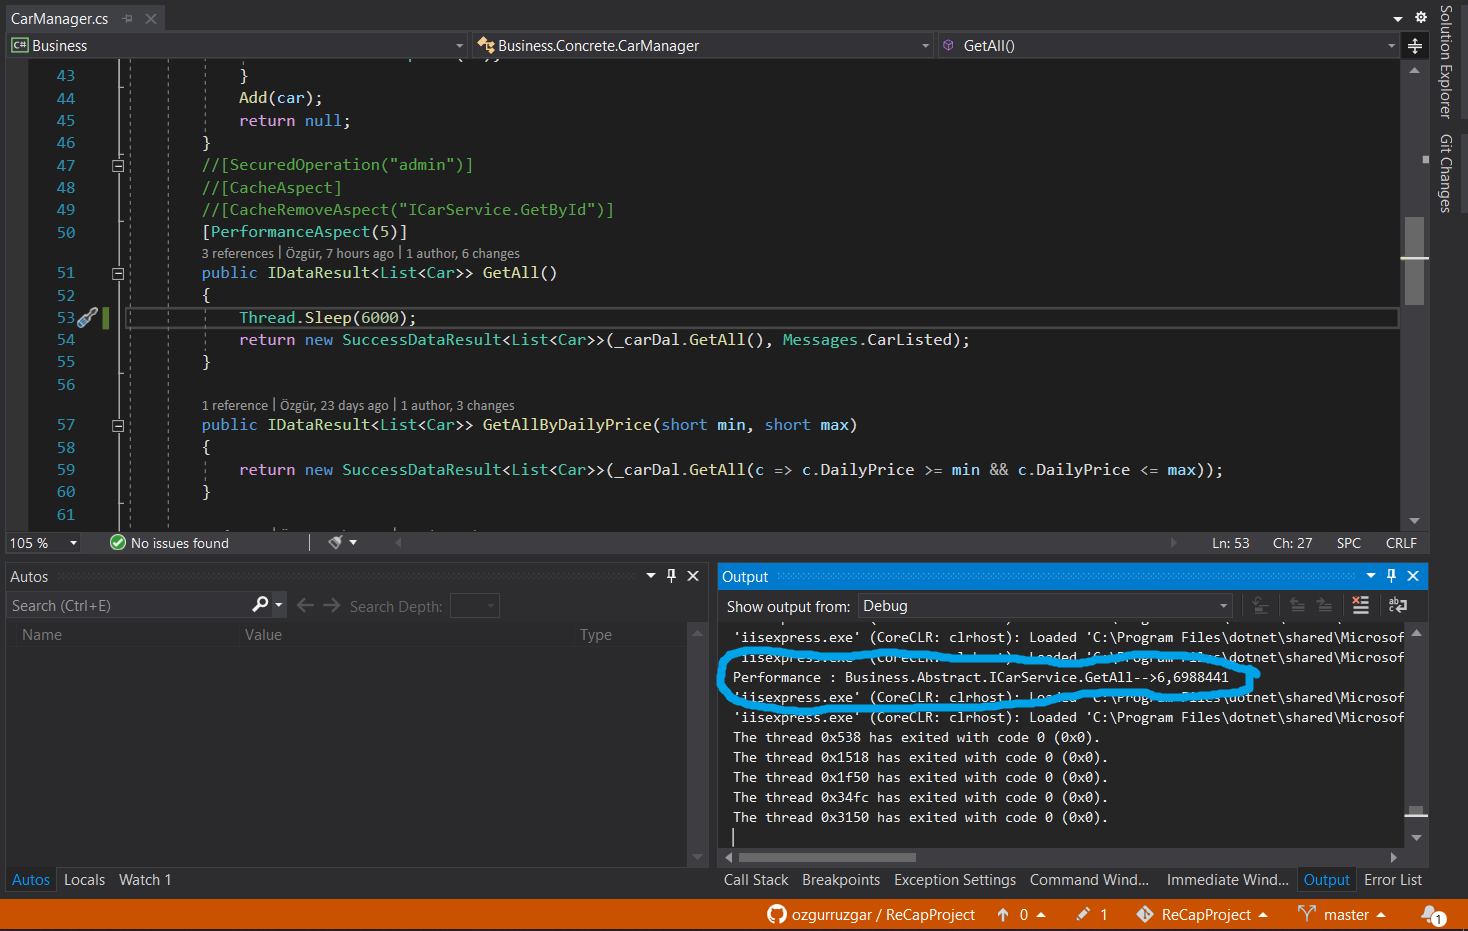Viewport: 1468px width, 931px height.
Task: Click the editor vertical scrollbar thumb
Action: click(x=1414, y=260)
